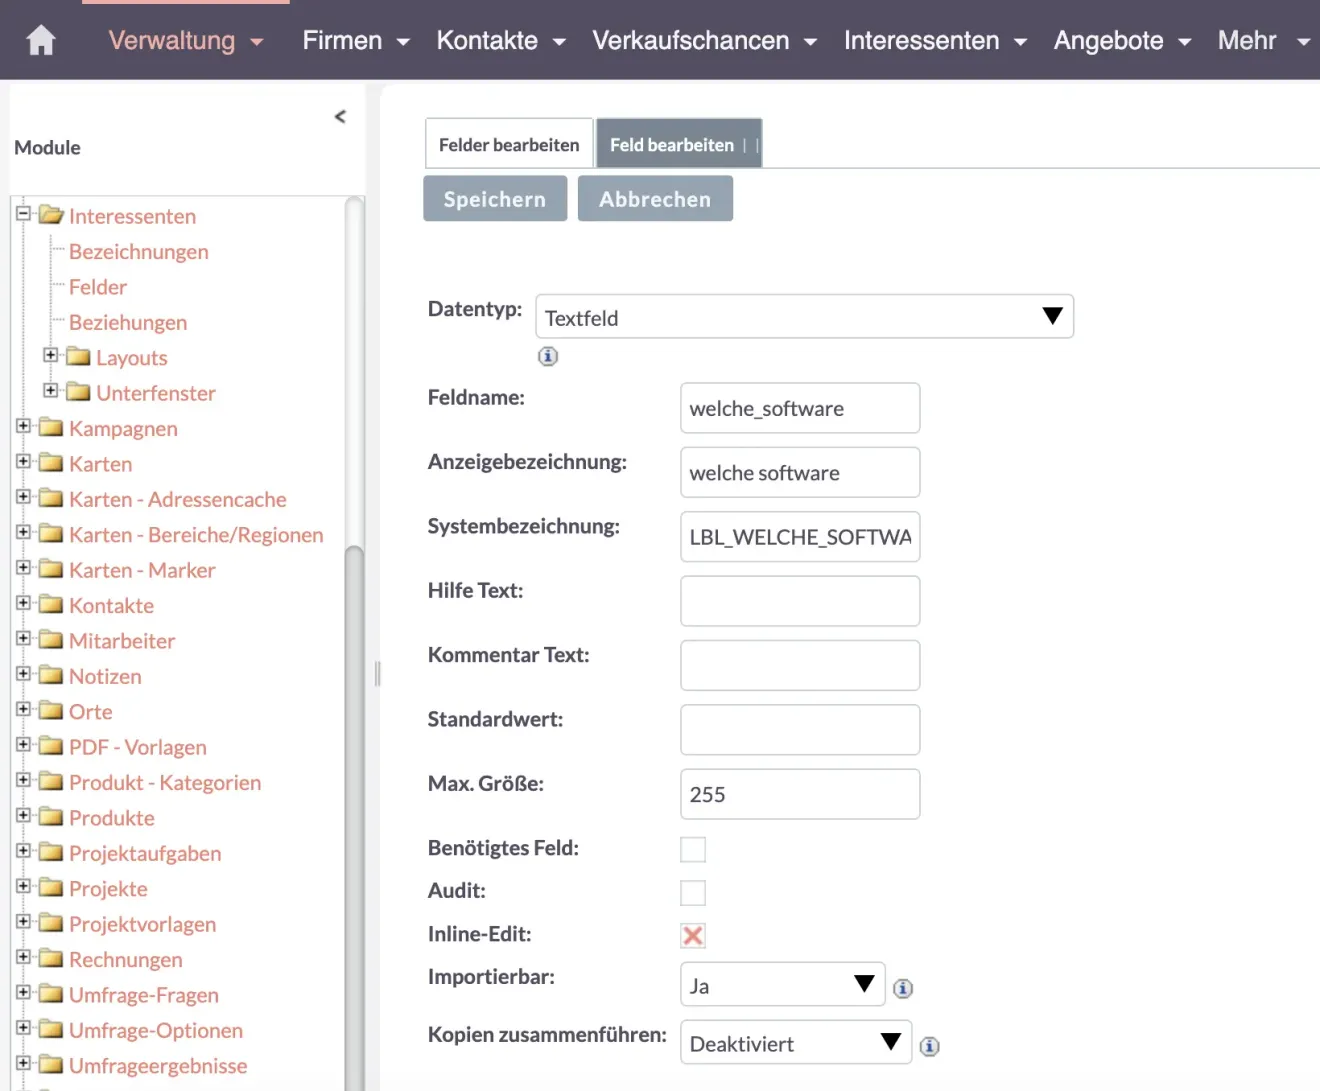This screenshot has height=1091, width=1320.
Task: Click the Abbrechen button
Action: pos(655,198)
